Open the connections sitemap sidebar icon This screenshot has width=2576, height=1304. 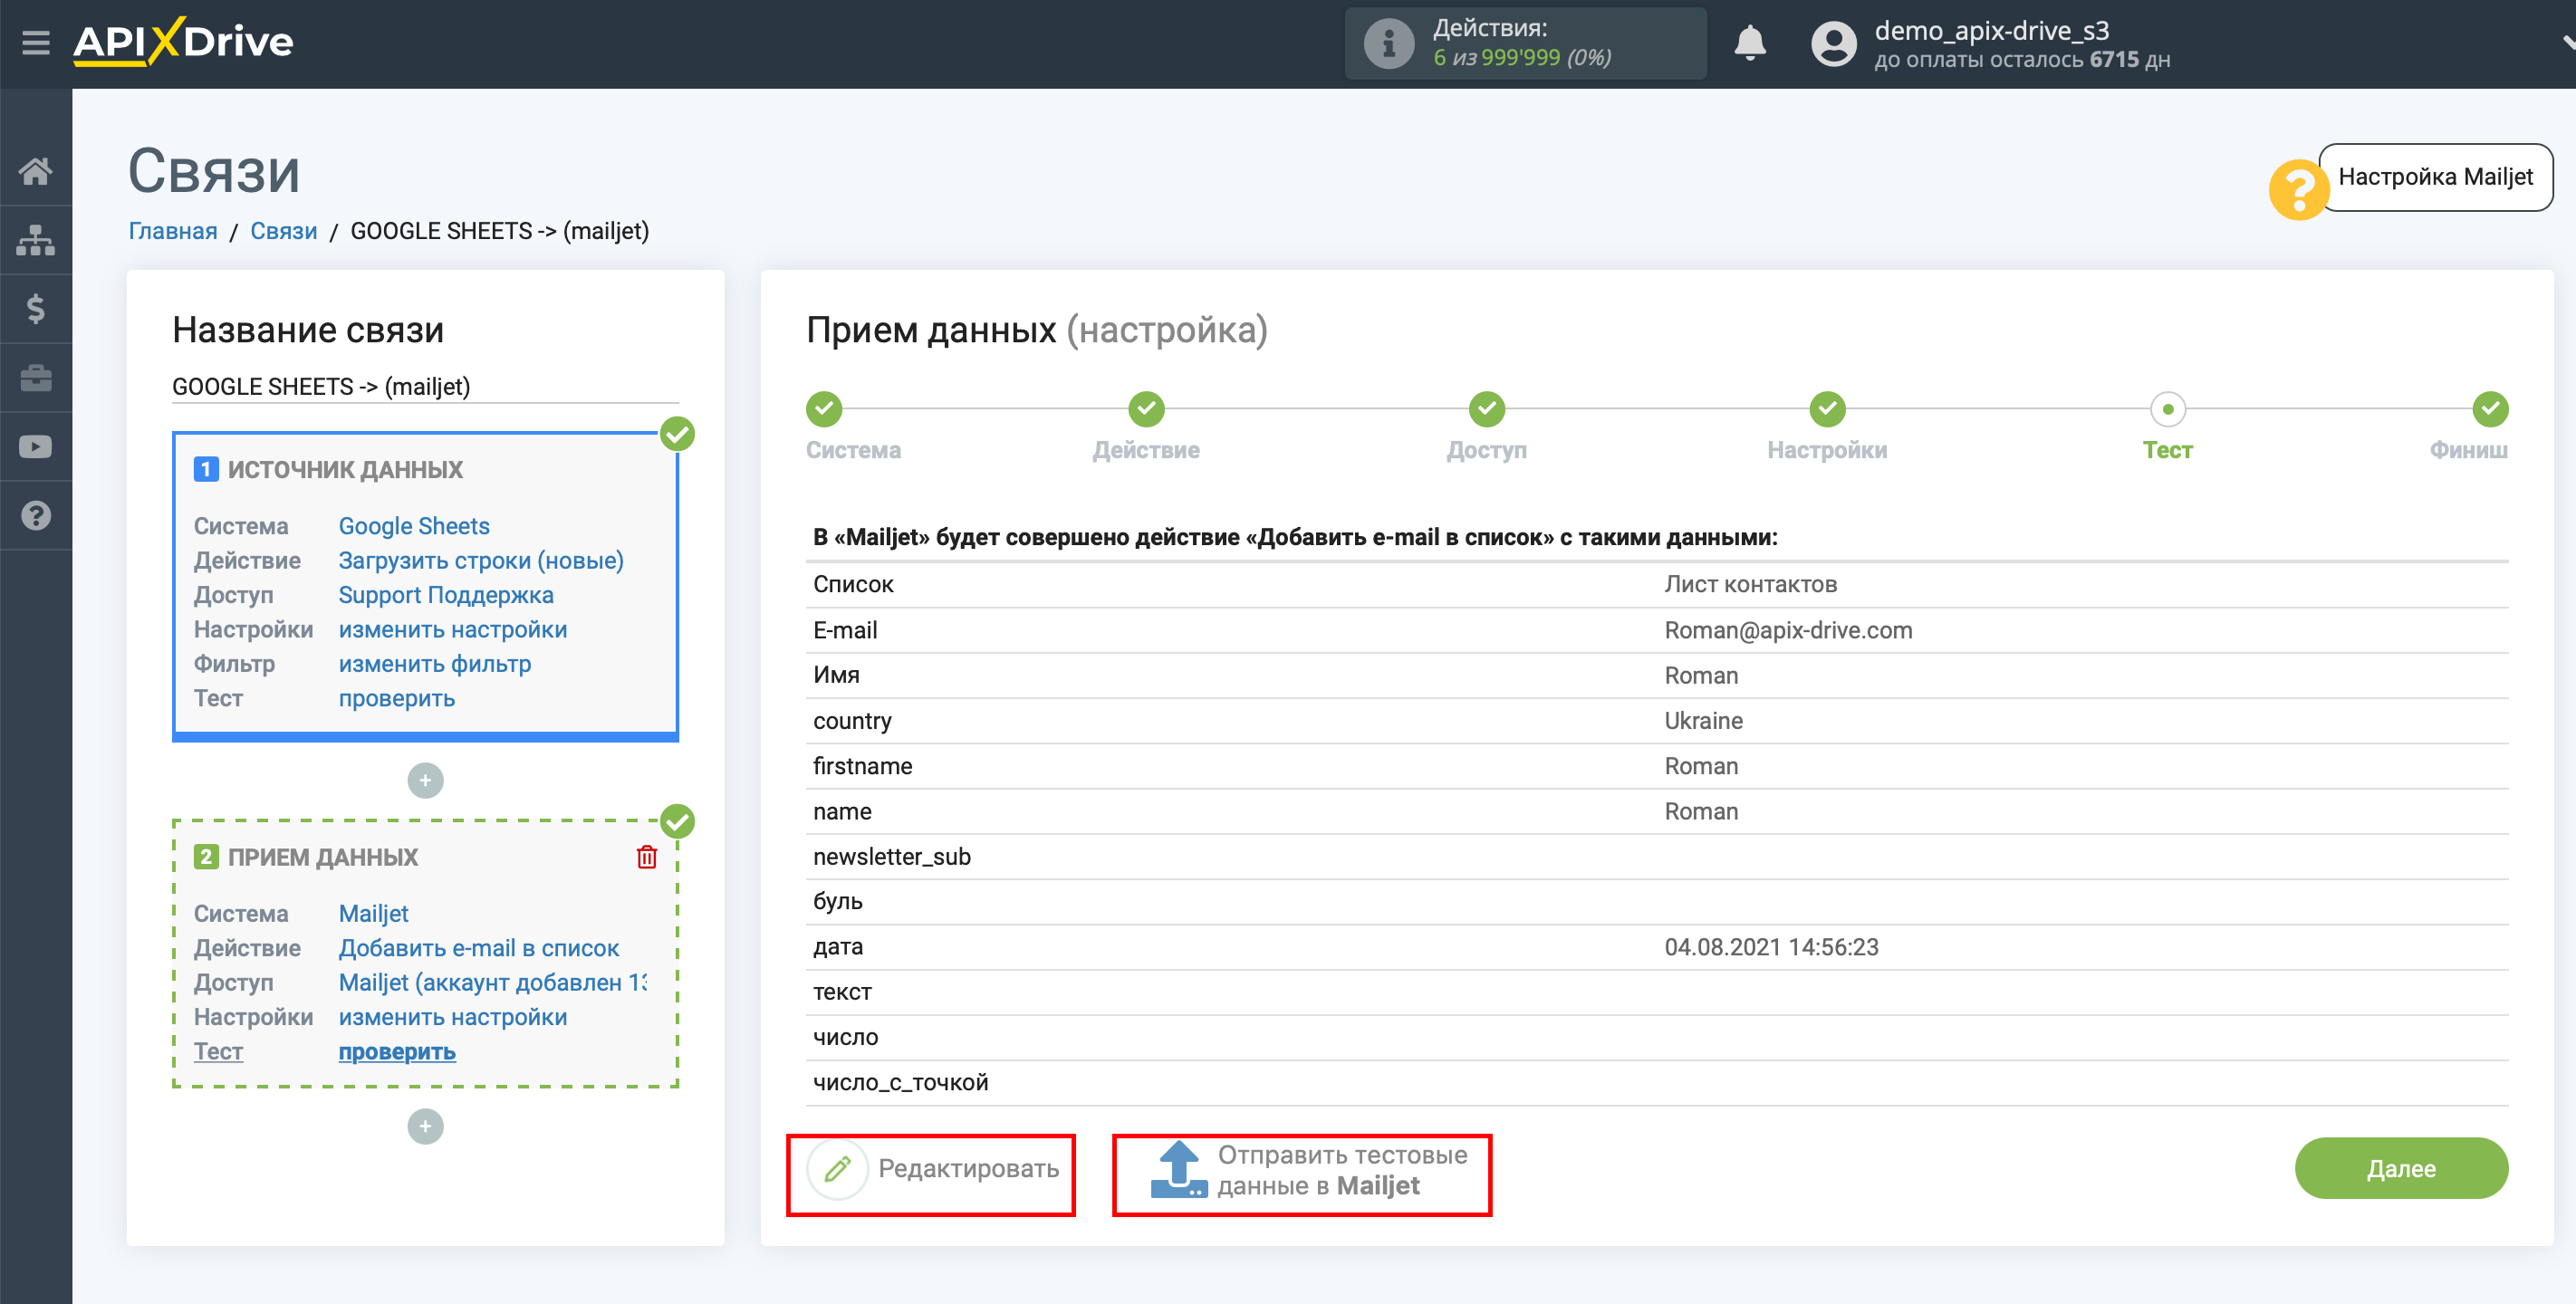tap(36, 240)
